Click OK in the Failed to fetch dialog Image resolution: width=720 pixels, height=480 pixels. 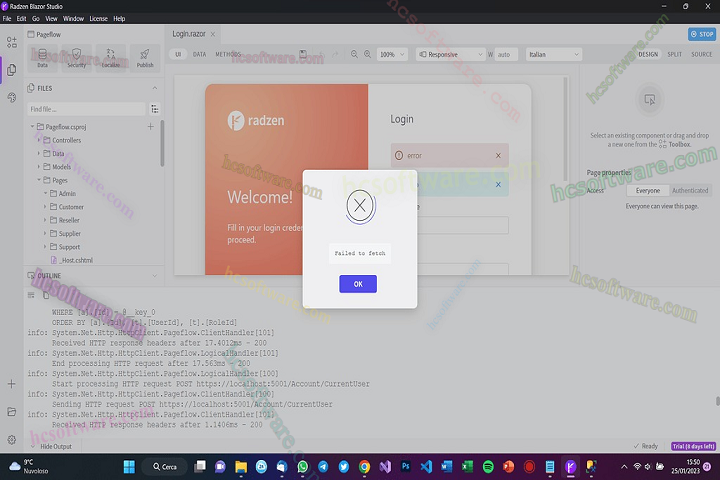pyautogui.click(x=358, y=284)
